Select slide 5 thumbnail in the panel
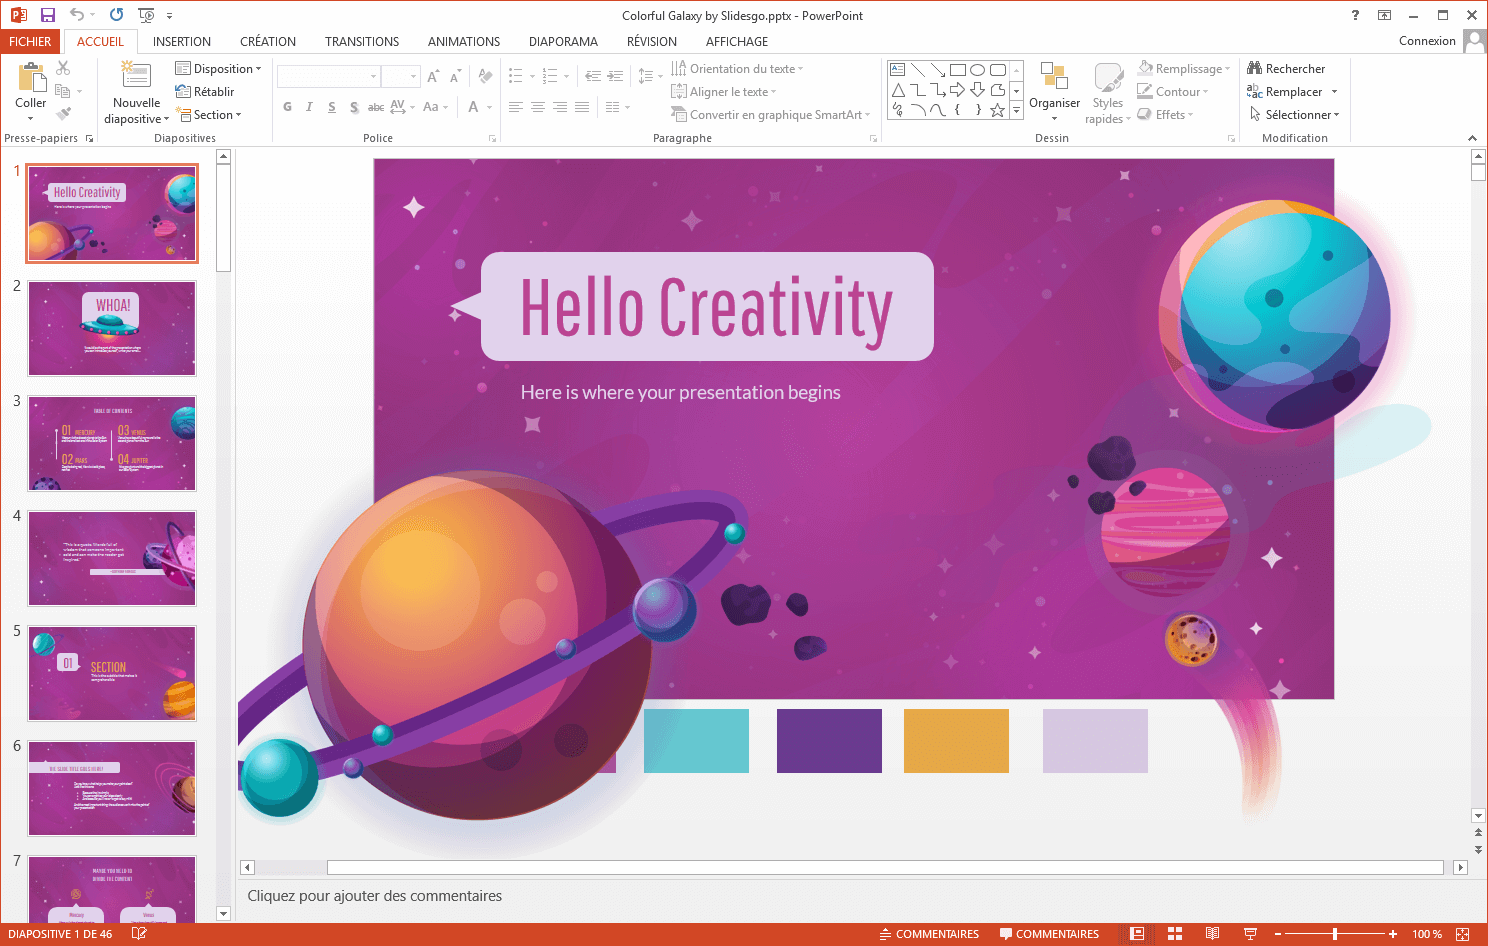This screenshot has width=1488, height=946. tap(111, 673)
